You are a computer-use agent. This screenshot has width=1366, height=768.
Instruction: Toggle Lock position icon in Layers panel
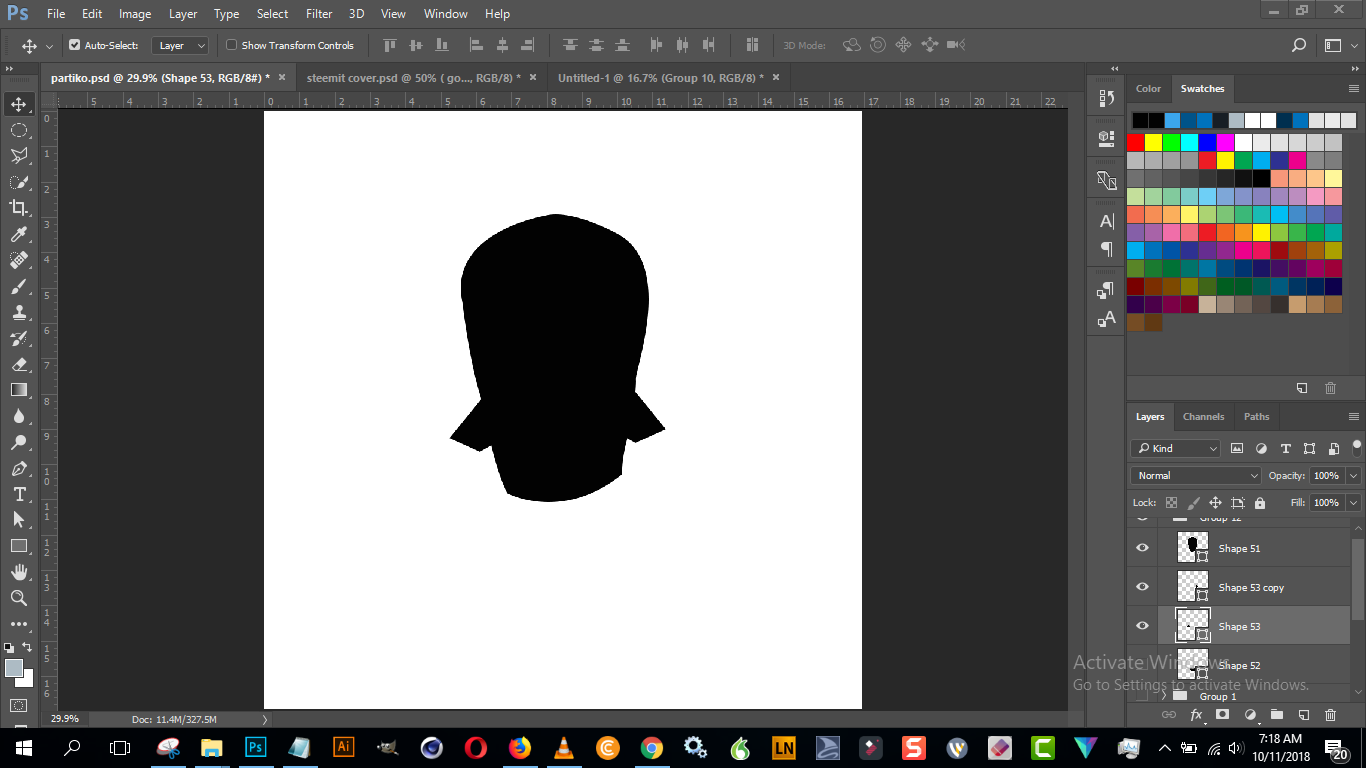click(x=1215, y=503)
